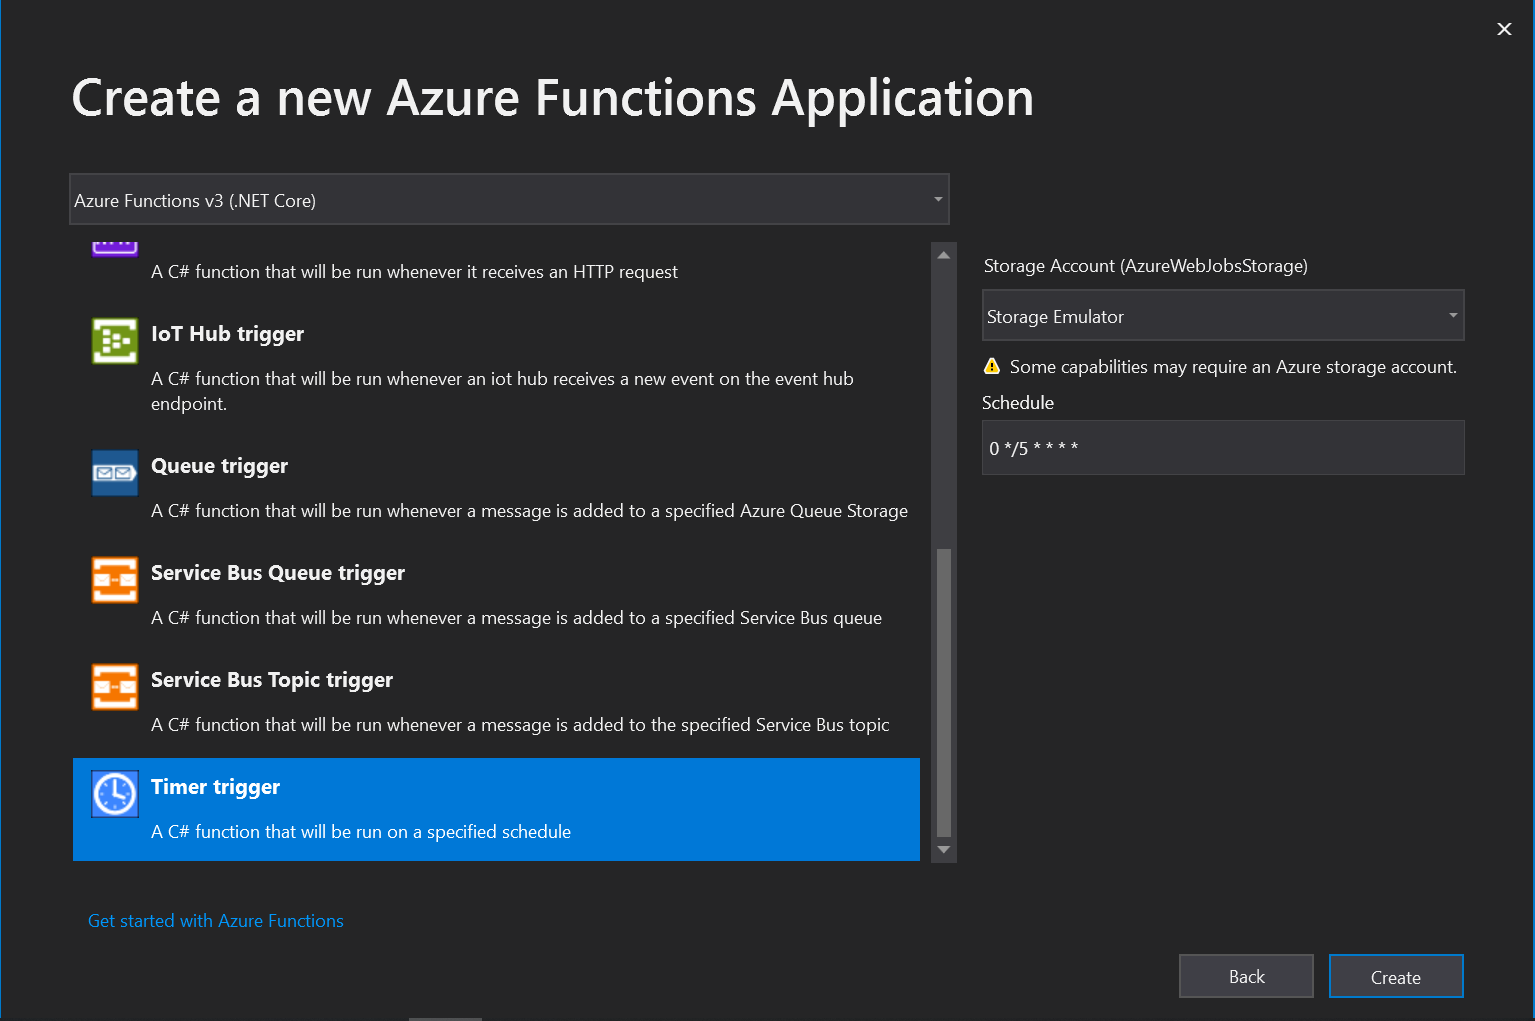Click the Service Bus topic description text
The image size is (1535, 1021).
tap(520, 725)
